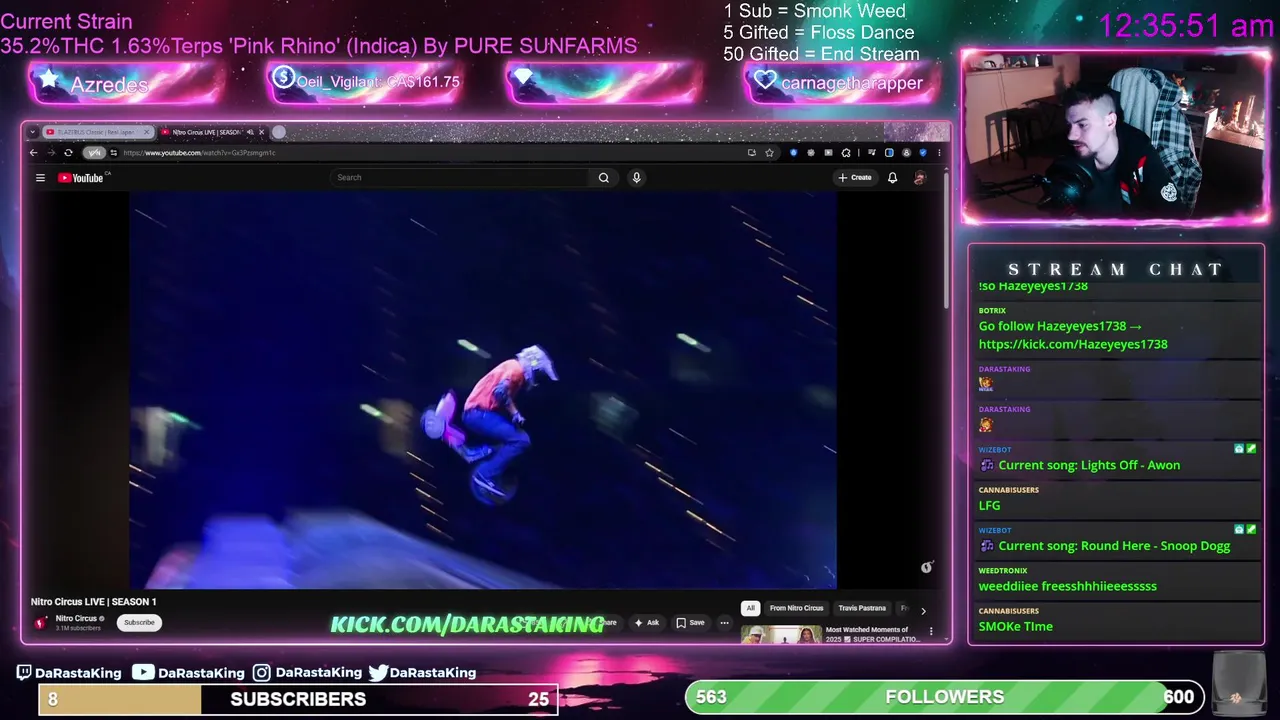Click the YouTube DaRastaKing social icon
Viewport: 1280px width, 720px height.
(143, 672)
